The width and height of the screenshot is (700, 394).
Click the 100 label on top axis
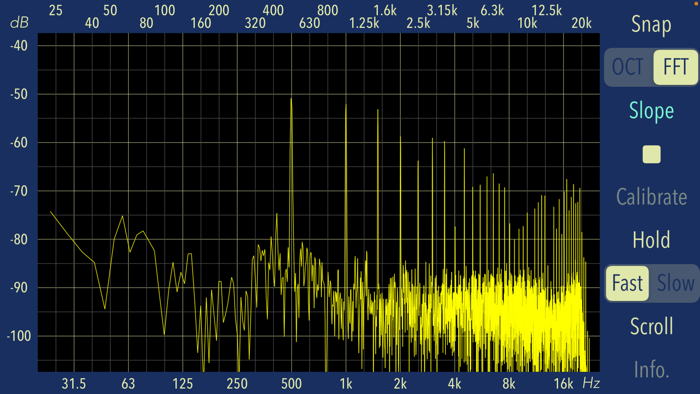(165, 10)
